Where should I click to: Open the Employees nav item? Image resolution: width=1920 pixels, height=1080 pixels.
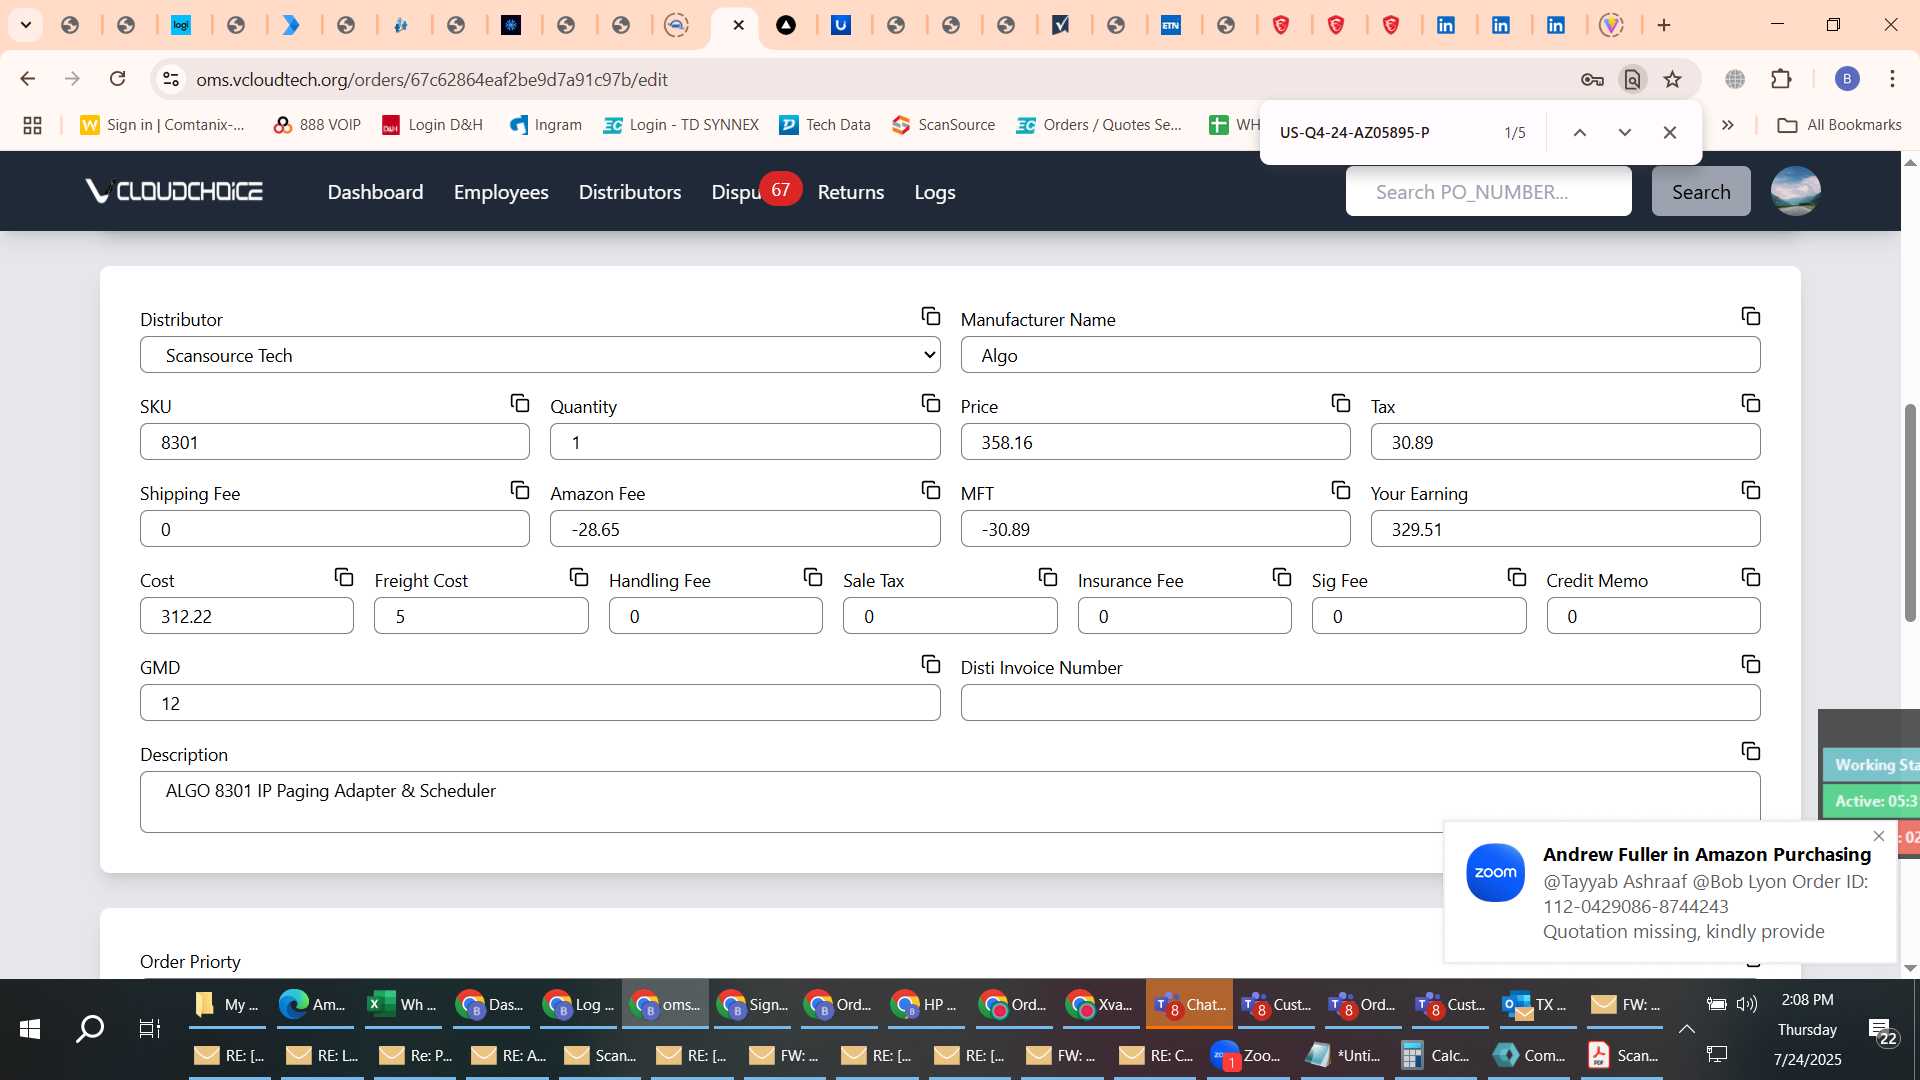(x=501, y=192)
